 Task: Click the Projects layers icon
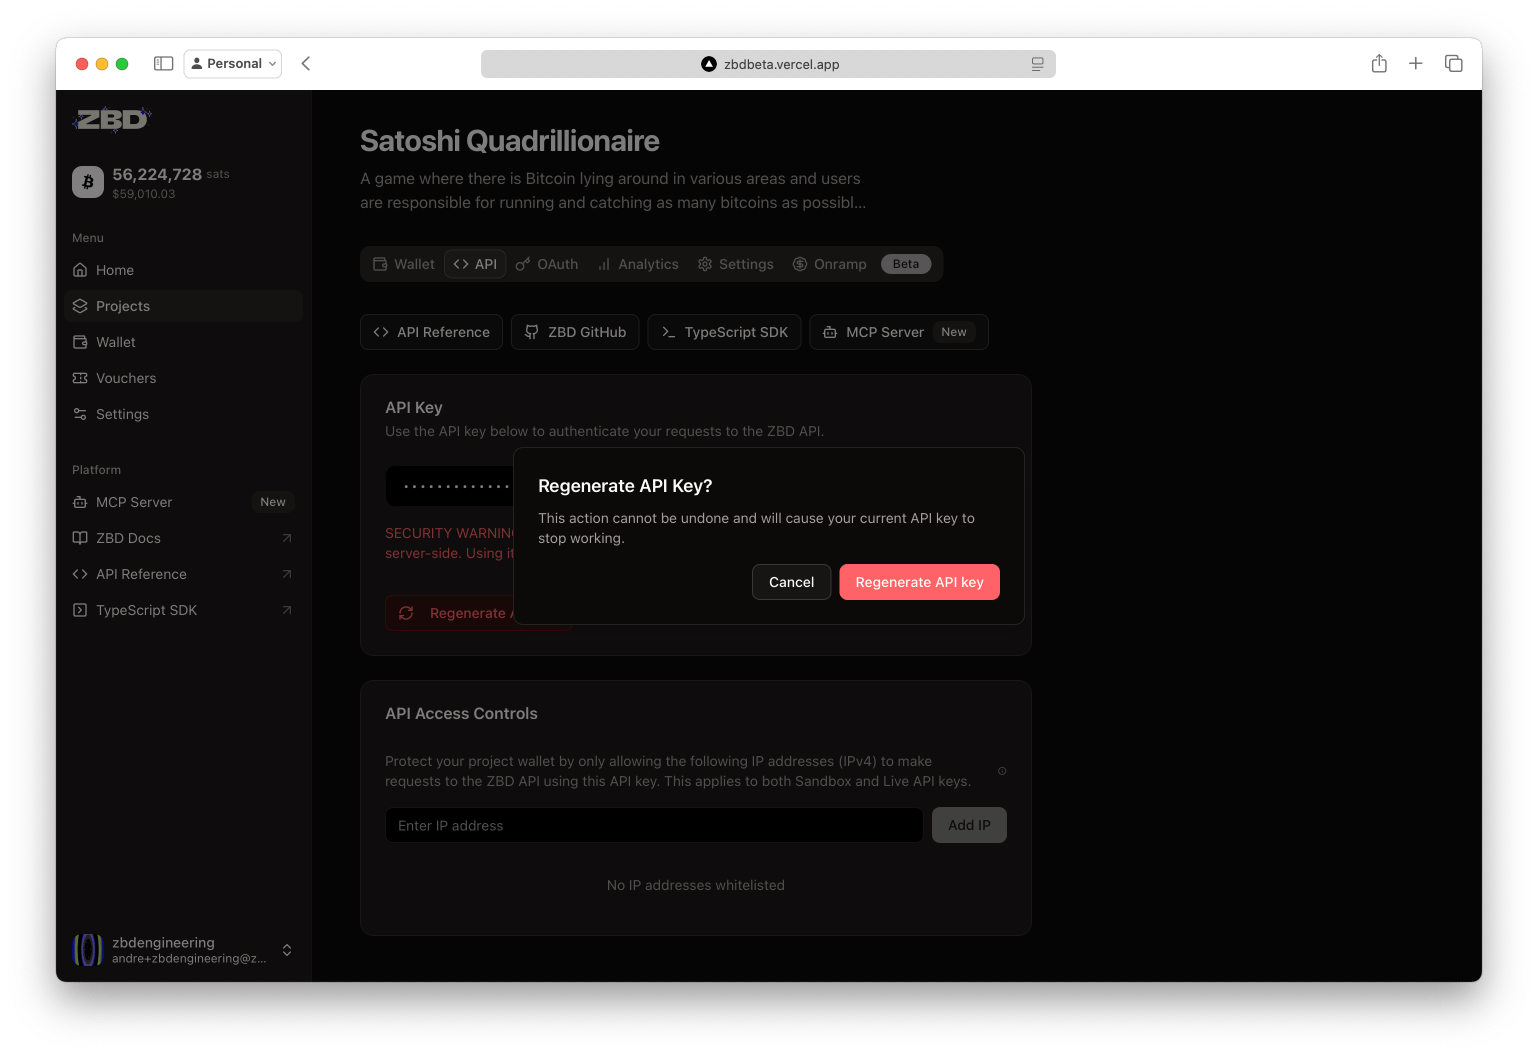(x=80, y=306)
